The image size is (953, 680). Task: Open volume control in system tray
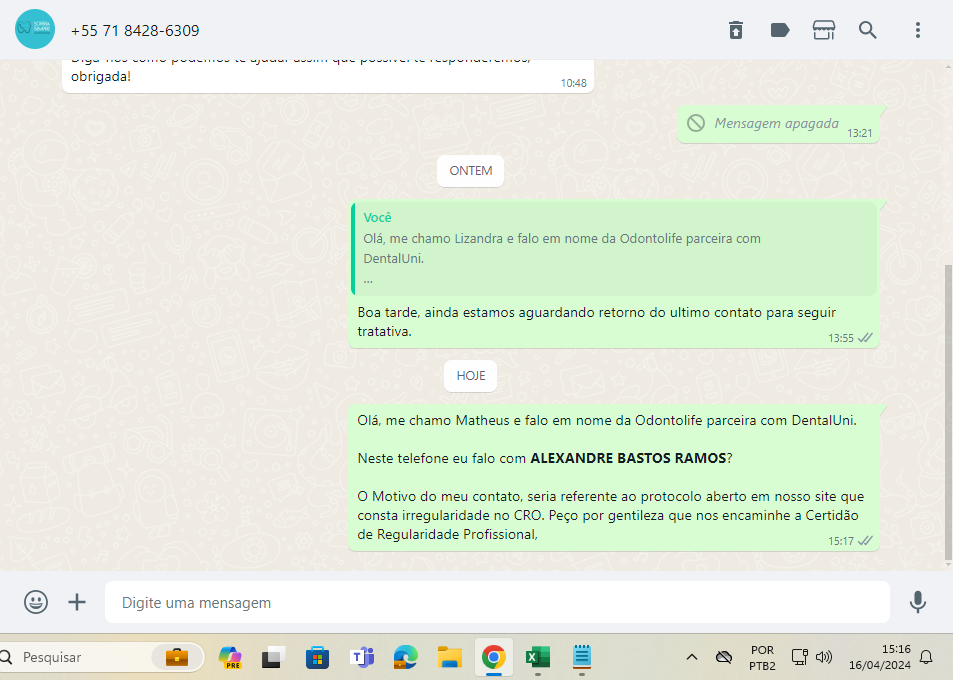824,657
